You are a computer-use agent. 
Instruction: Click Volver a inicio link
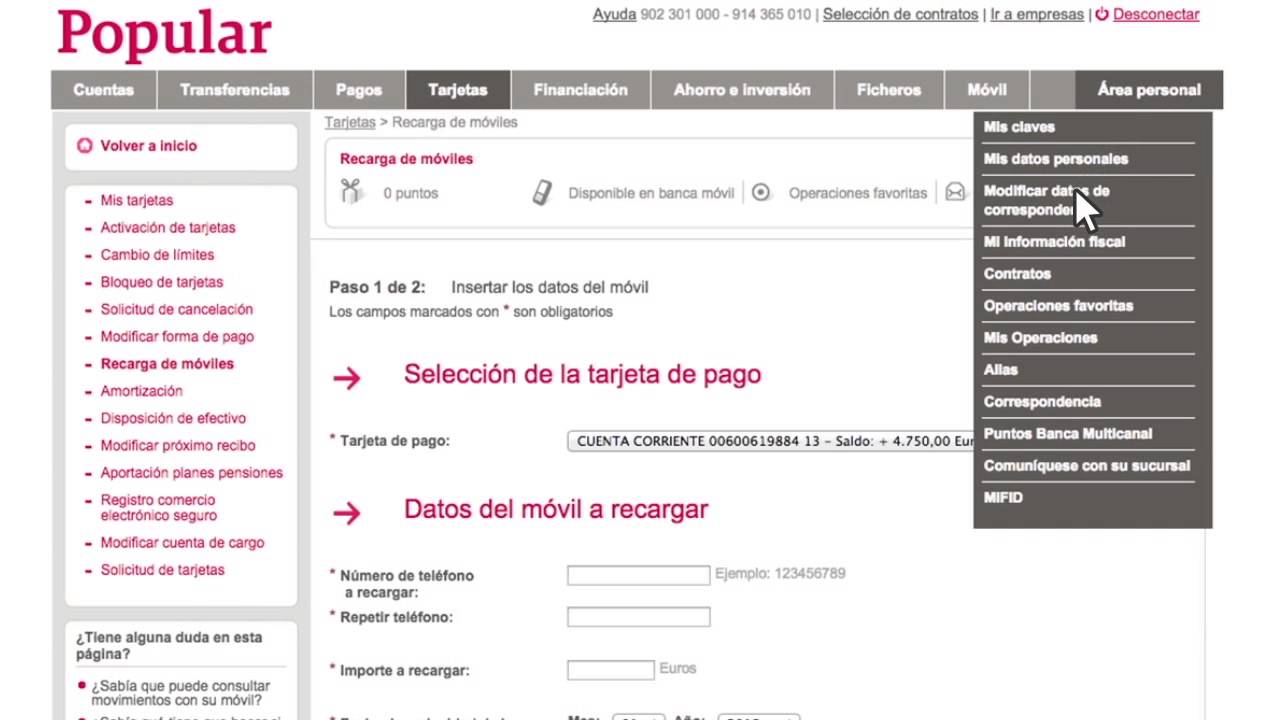[149, 146]
